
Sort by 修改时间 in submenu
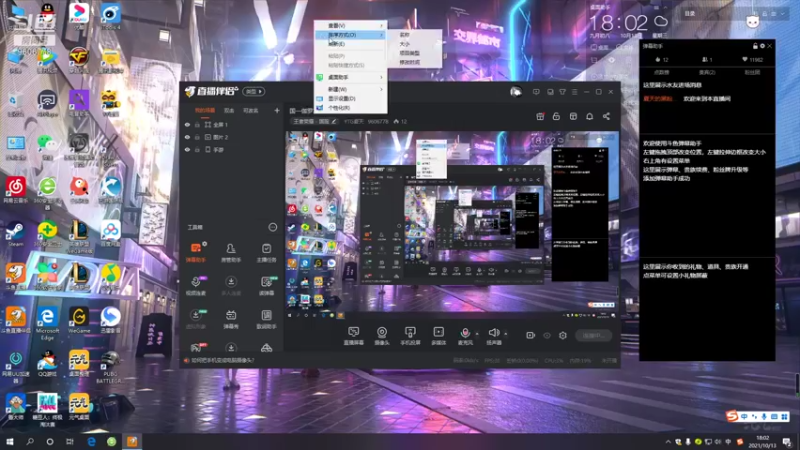(x=414, y=62)
